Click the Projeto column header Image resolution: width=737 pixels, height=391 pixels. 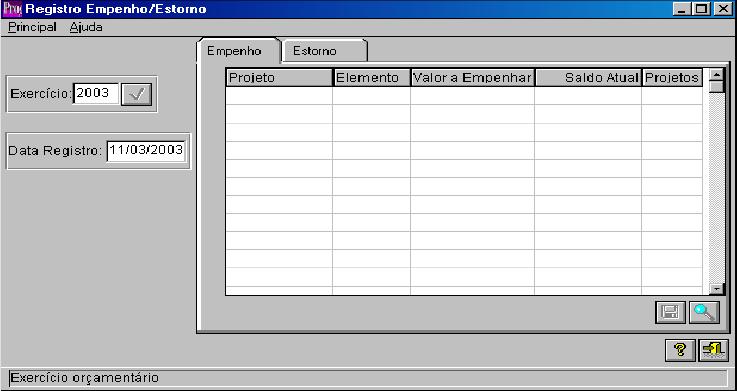pyautogui.click(x=279, y=78)
